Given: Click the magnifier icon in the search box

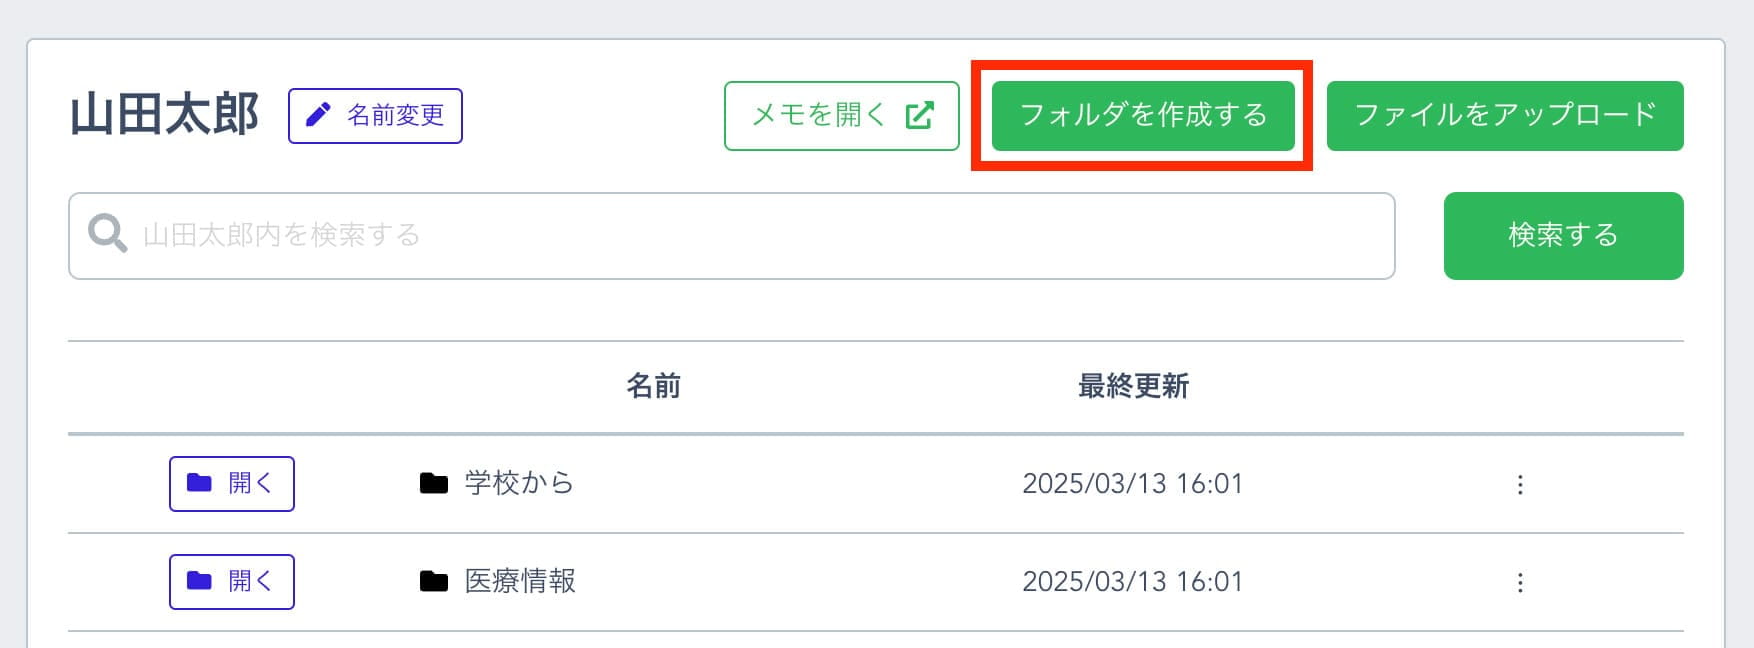Looking at the screenshot, I should pyautogui.click(x=107, y=234).
